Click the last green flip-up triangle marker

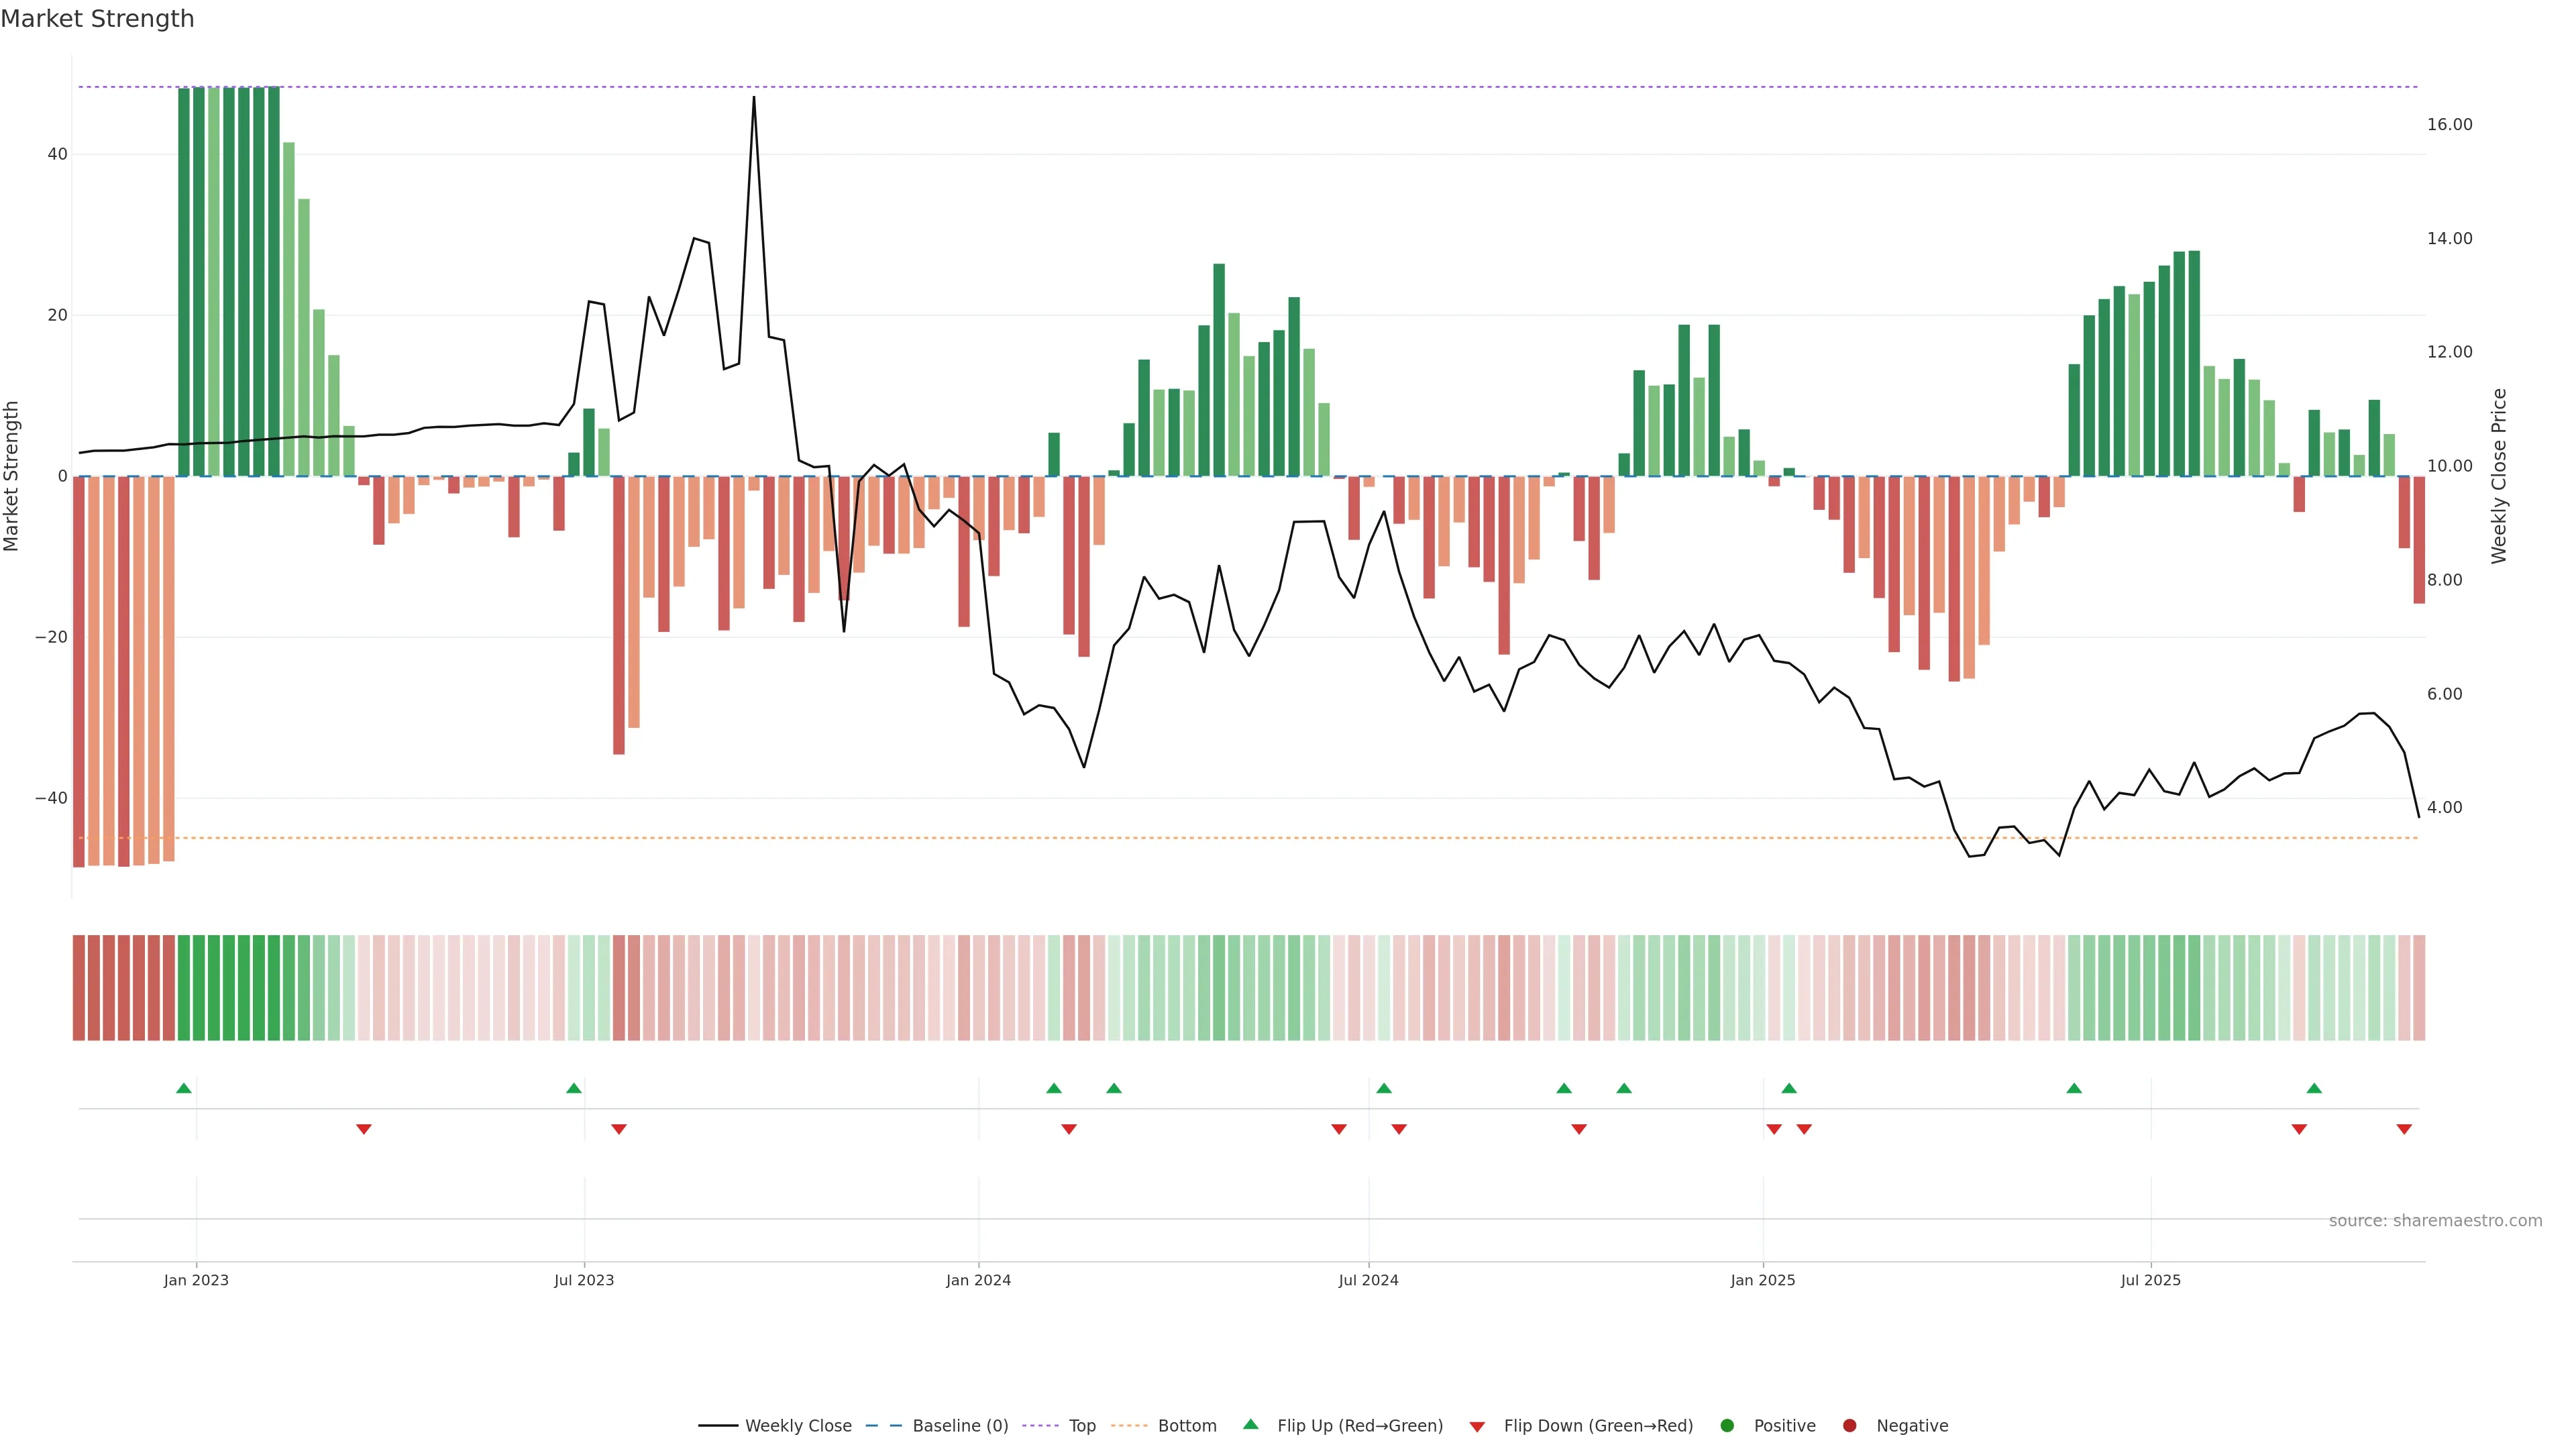coord(2314,1088)
